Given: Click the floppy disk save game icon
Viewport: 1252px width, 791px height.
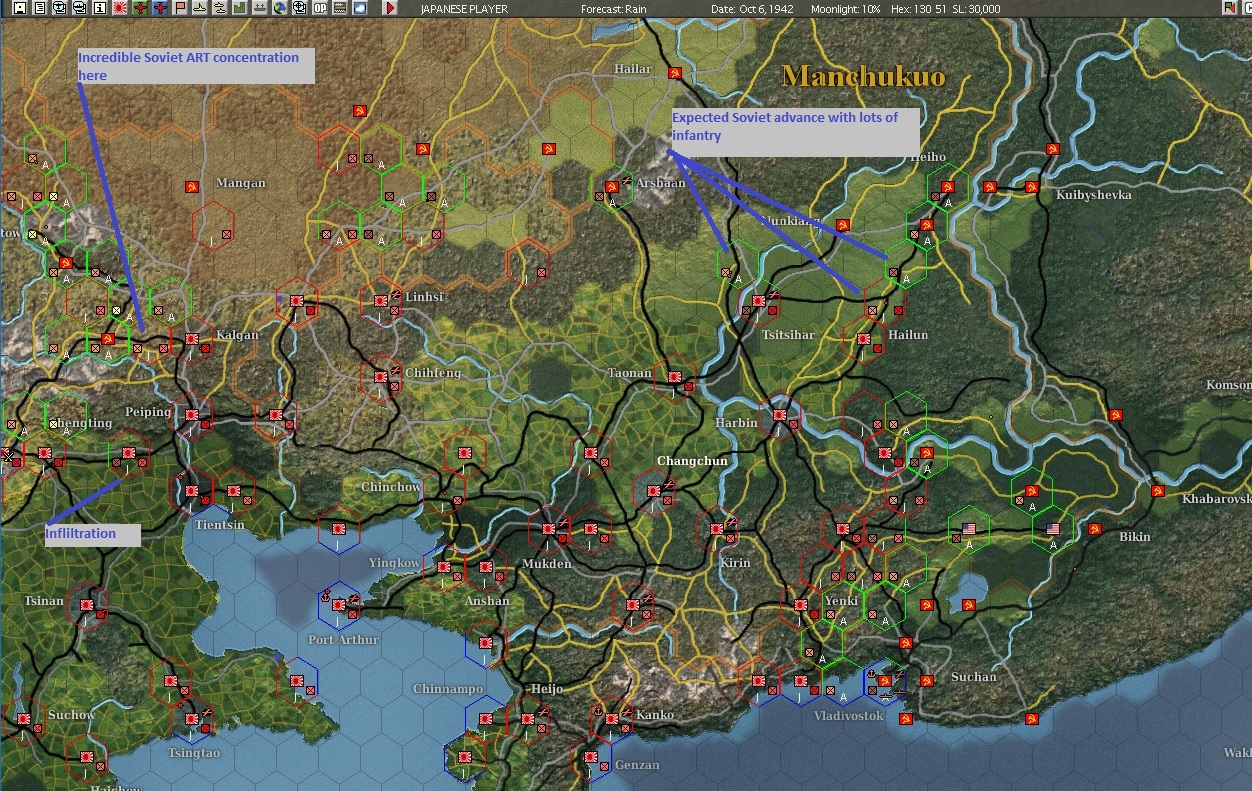Looking at the screenshot, I should click(22, 8).
